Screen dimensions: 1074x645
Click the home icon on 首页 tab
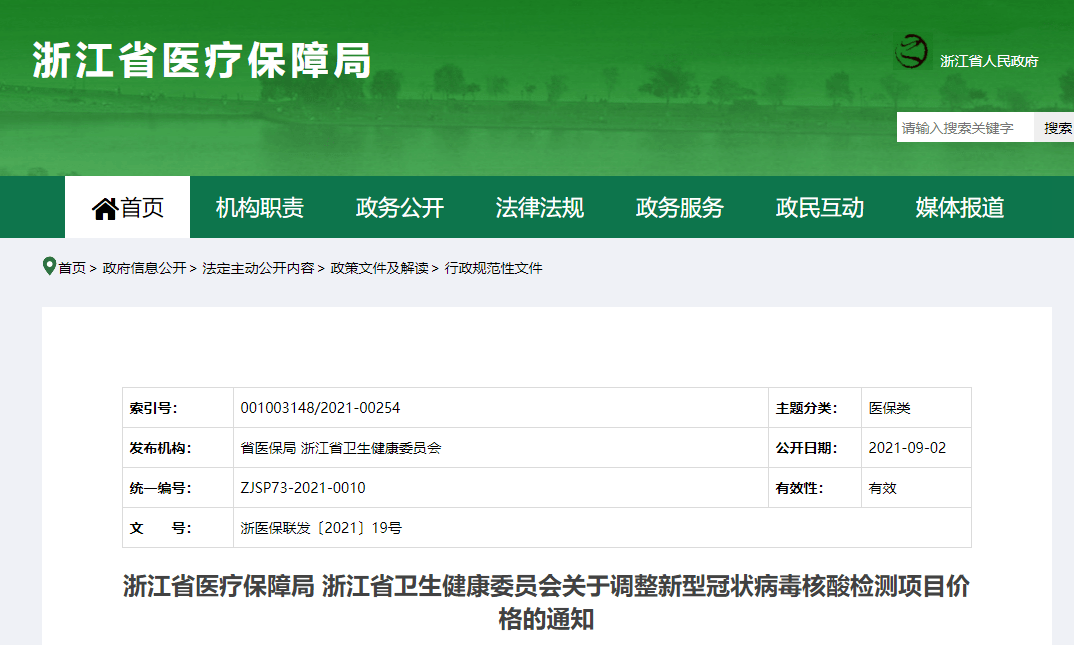(105, 206)
